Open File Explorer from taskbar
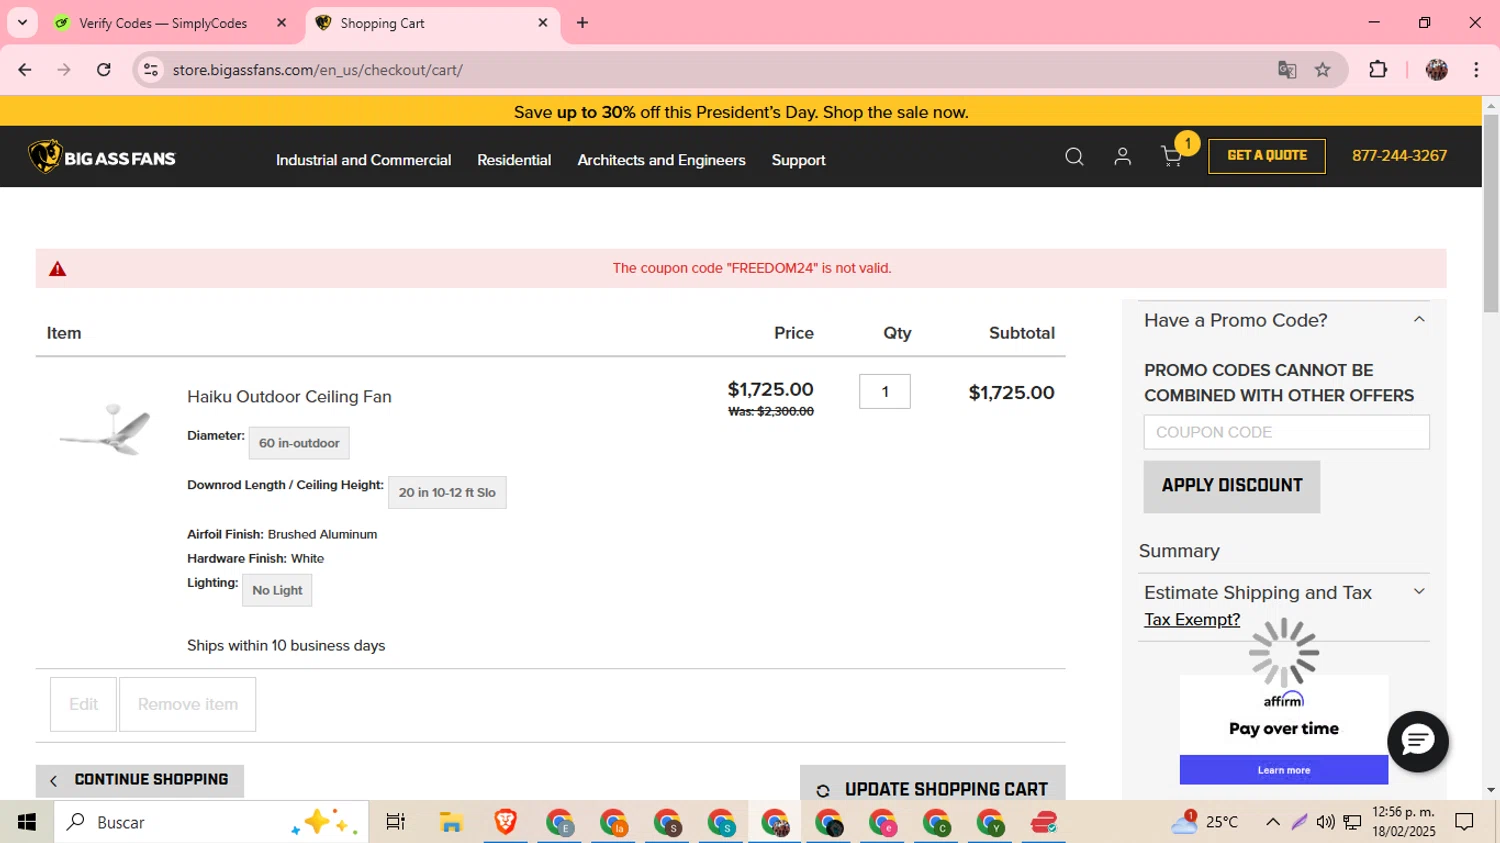Image resolution: width=1500 pixels, height=843 pixels. [451, 822]
